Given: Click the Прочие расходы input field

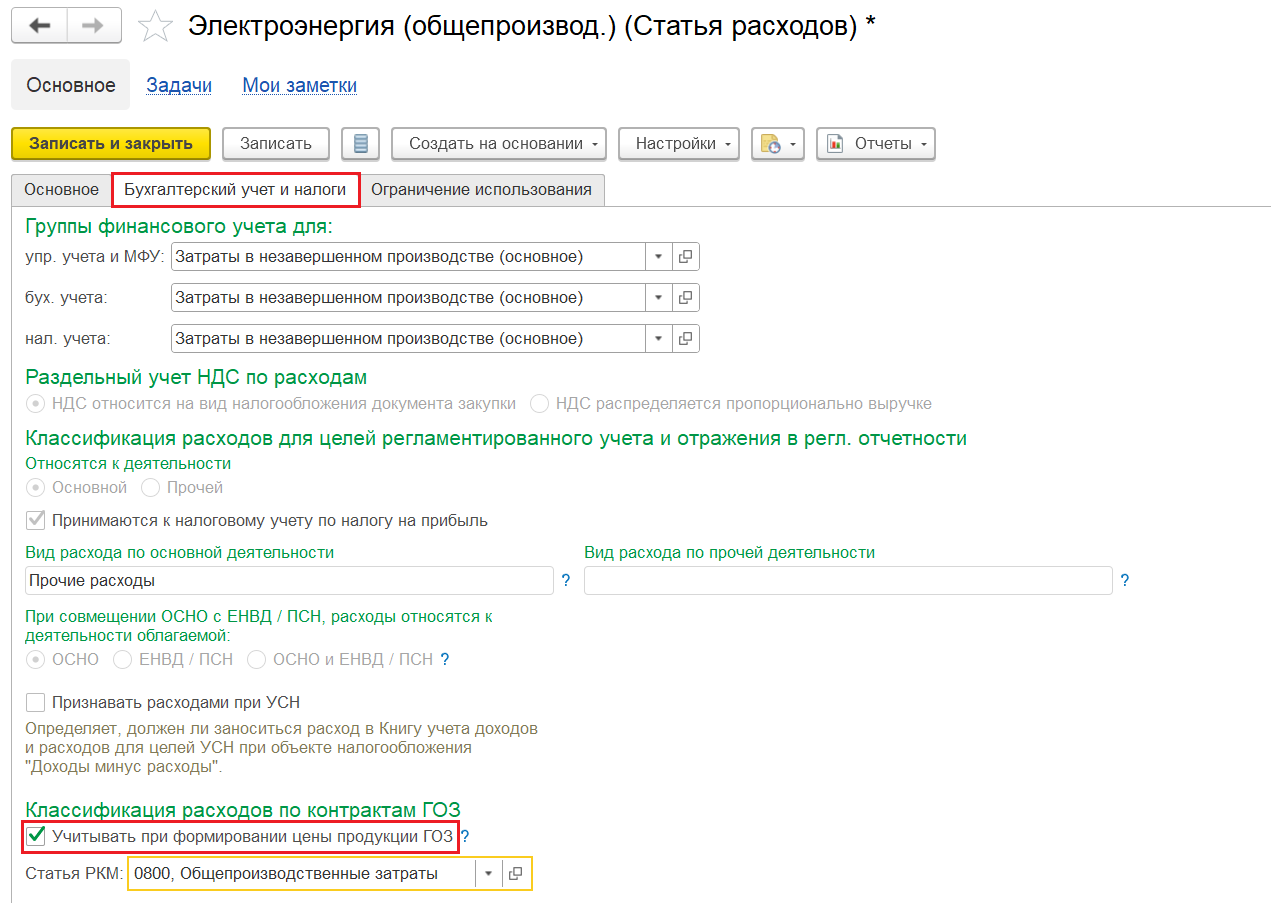Looking at the screenshot, I should pos(289,581).
